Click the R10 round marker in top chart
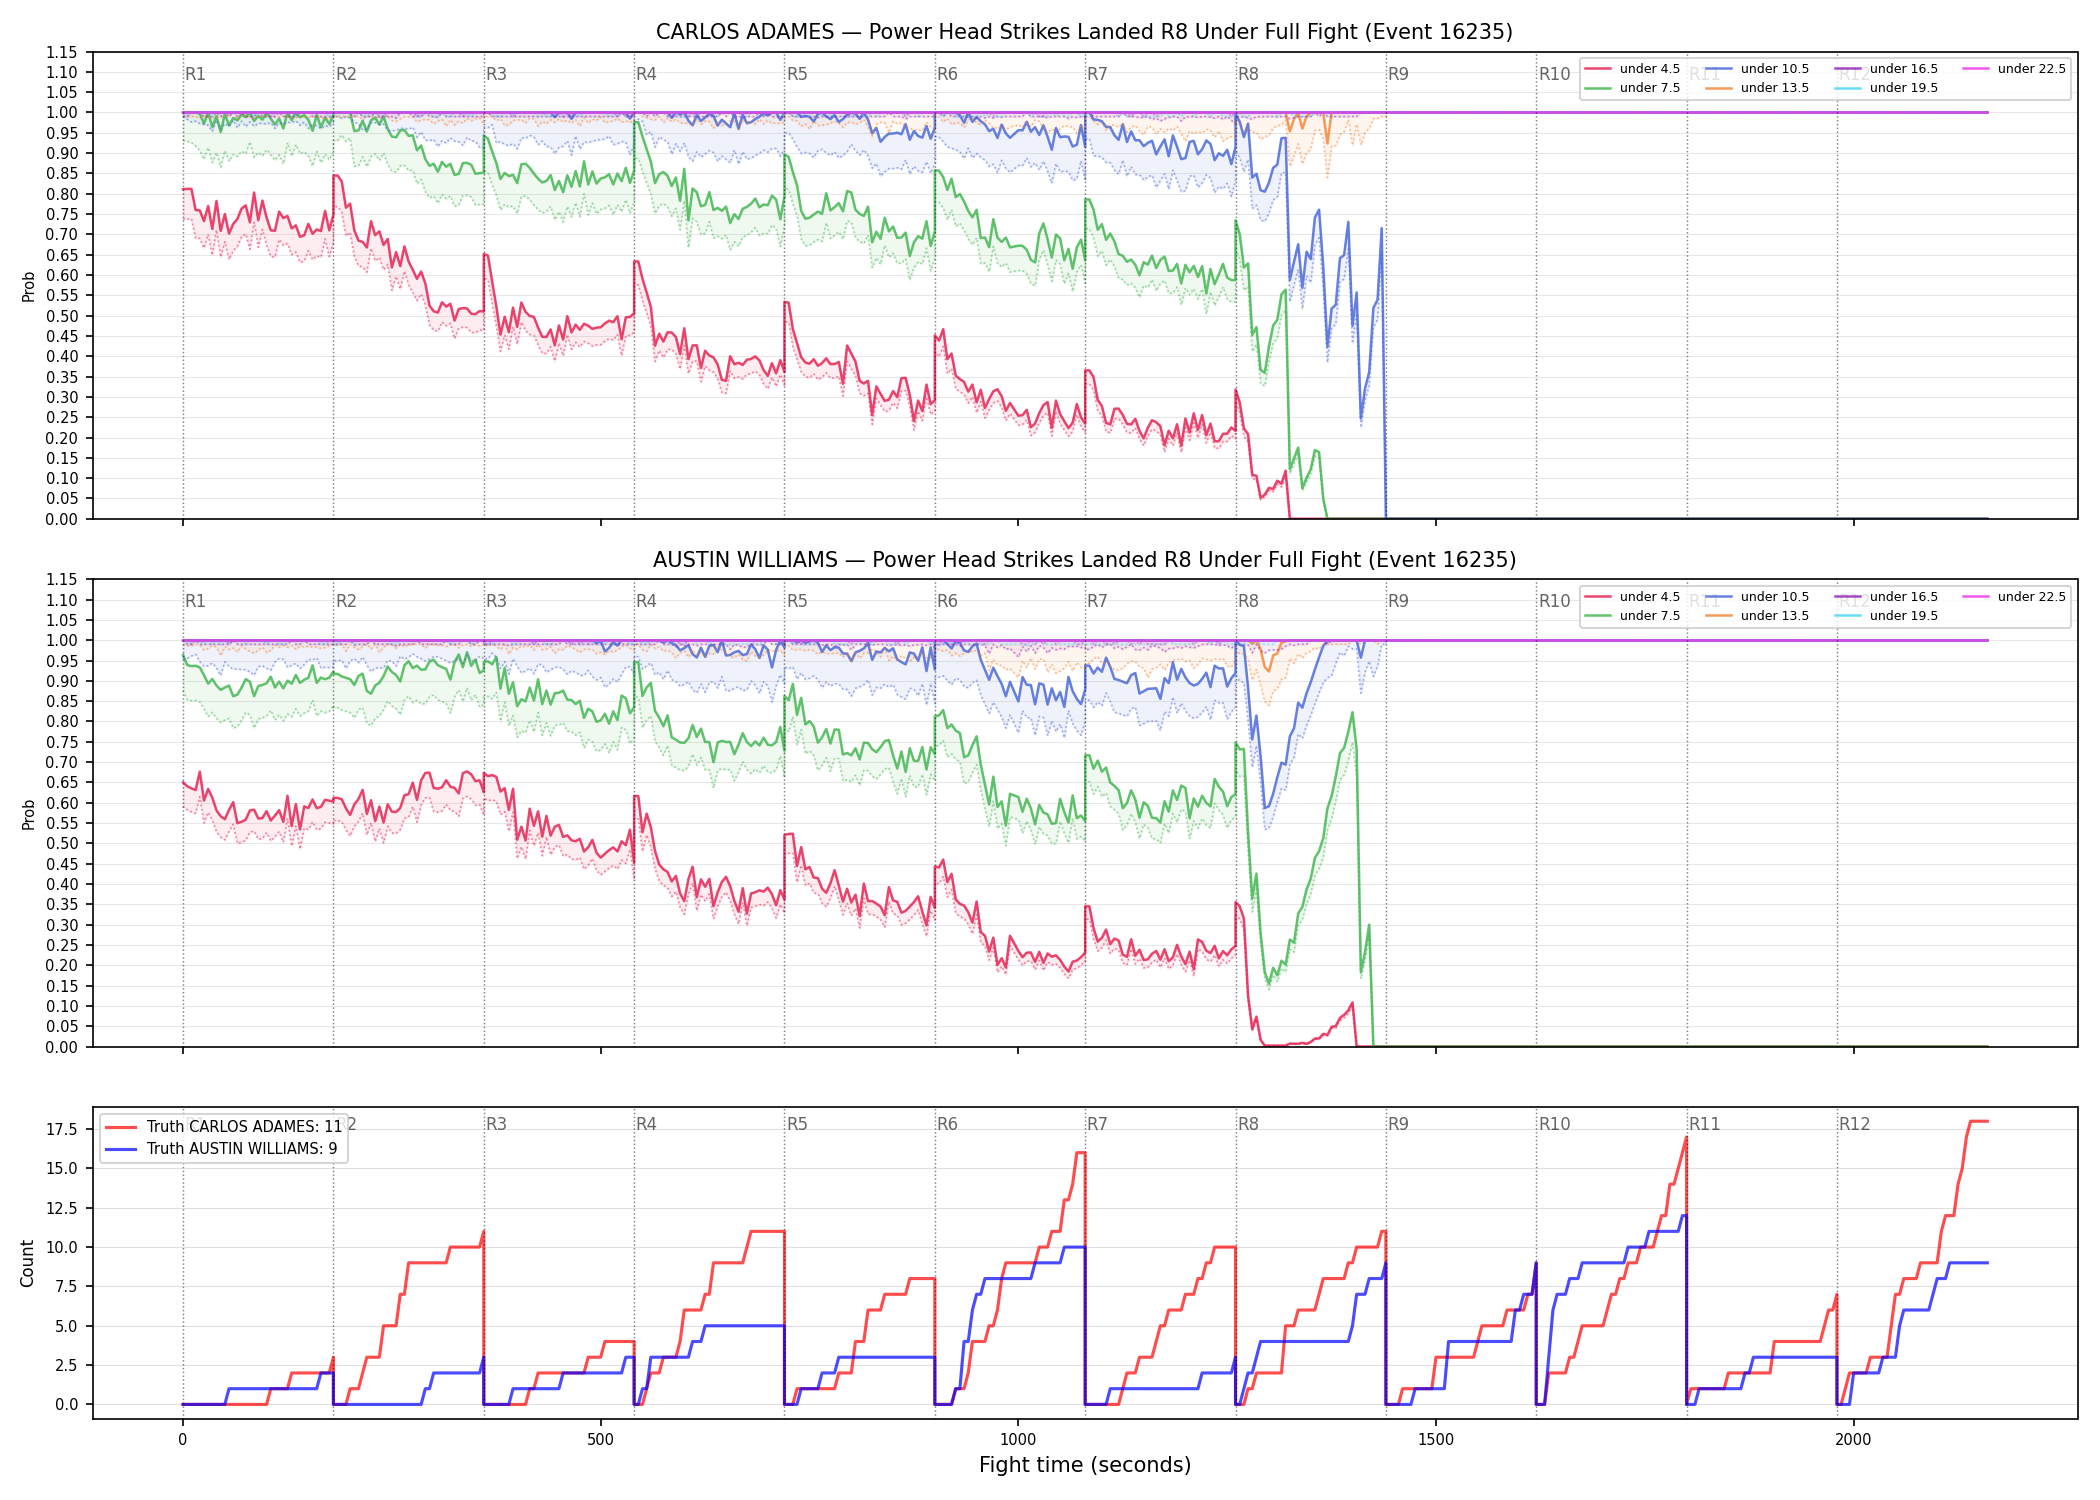2100x1500 pixels. tap(1554, 74)
